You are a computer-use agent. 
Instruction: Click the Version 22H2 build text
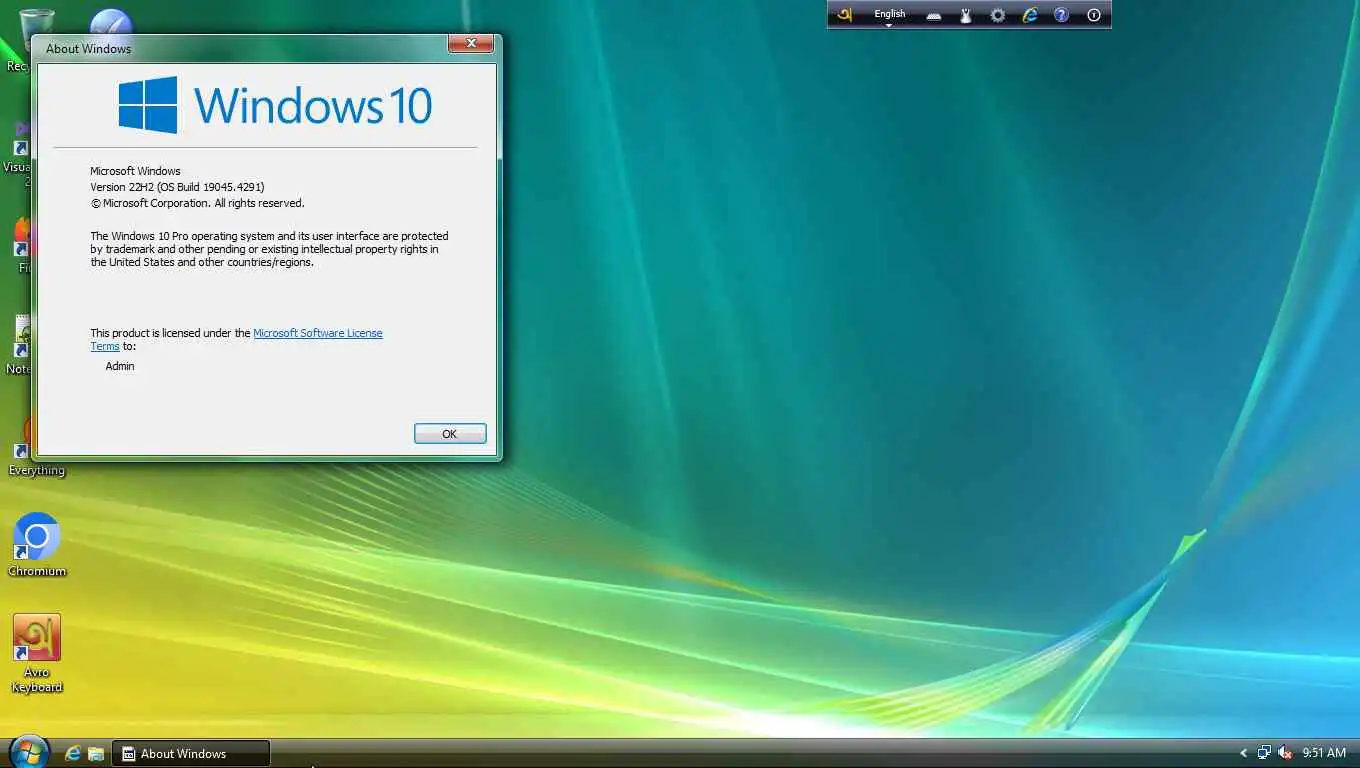point(177,187)
